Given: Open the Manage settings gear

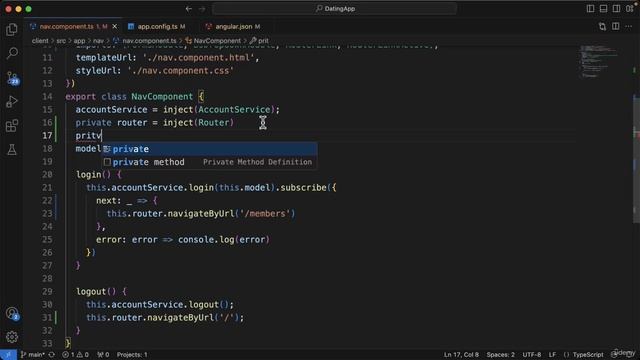Looking at the screenshot, I should (x=12, y=337).
